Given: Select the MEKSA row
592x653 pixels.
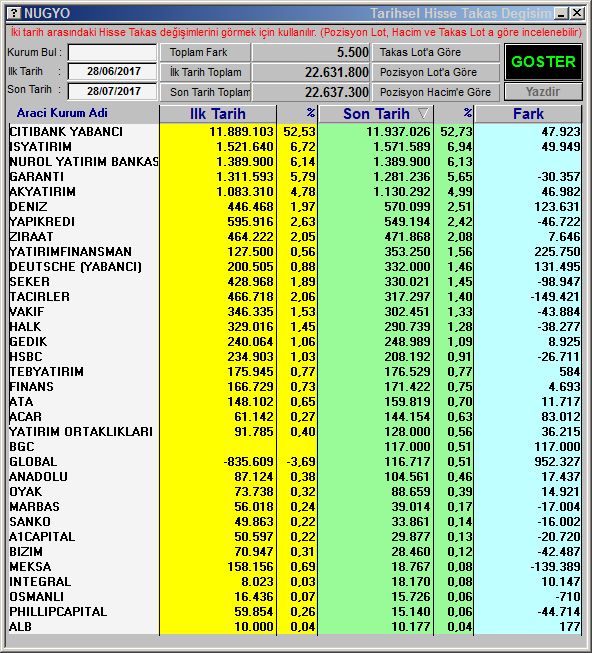Looking at the screenshot, I should pos(295,566).
